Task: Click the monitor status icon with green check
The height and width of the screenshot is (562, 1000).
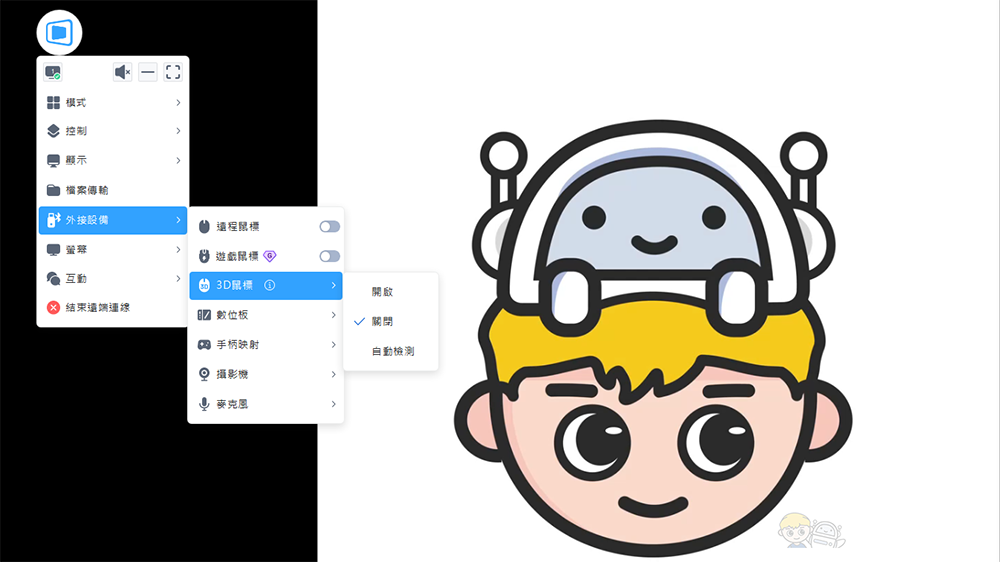Action: [53, 73]
